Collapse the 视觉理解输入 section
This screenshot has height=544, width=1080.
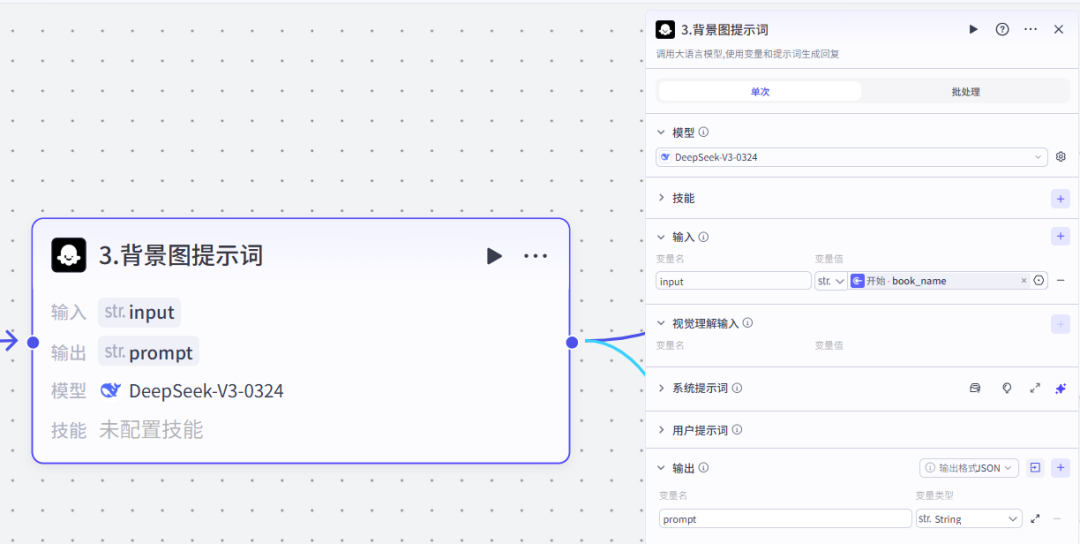661,323
